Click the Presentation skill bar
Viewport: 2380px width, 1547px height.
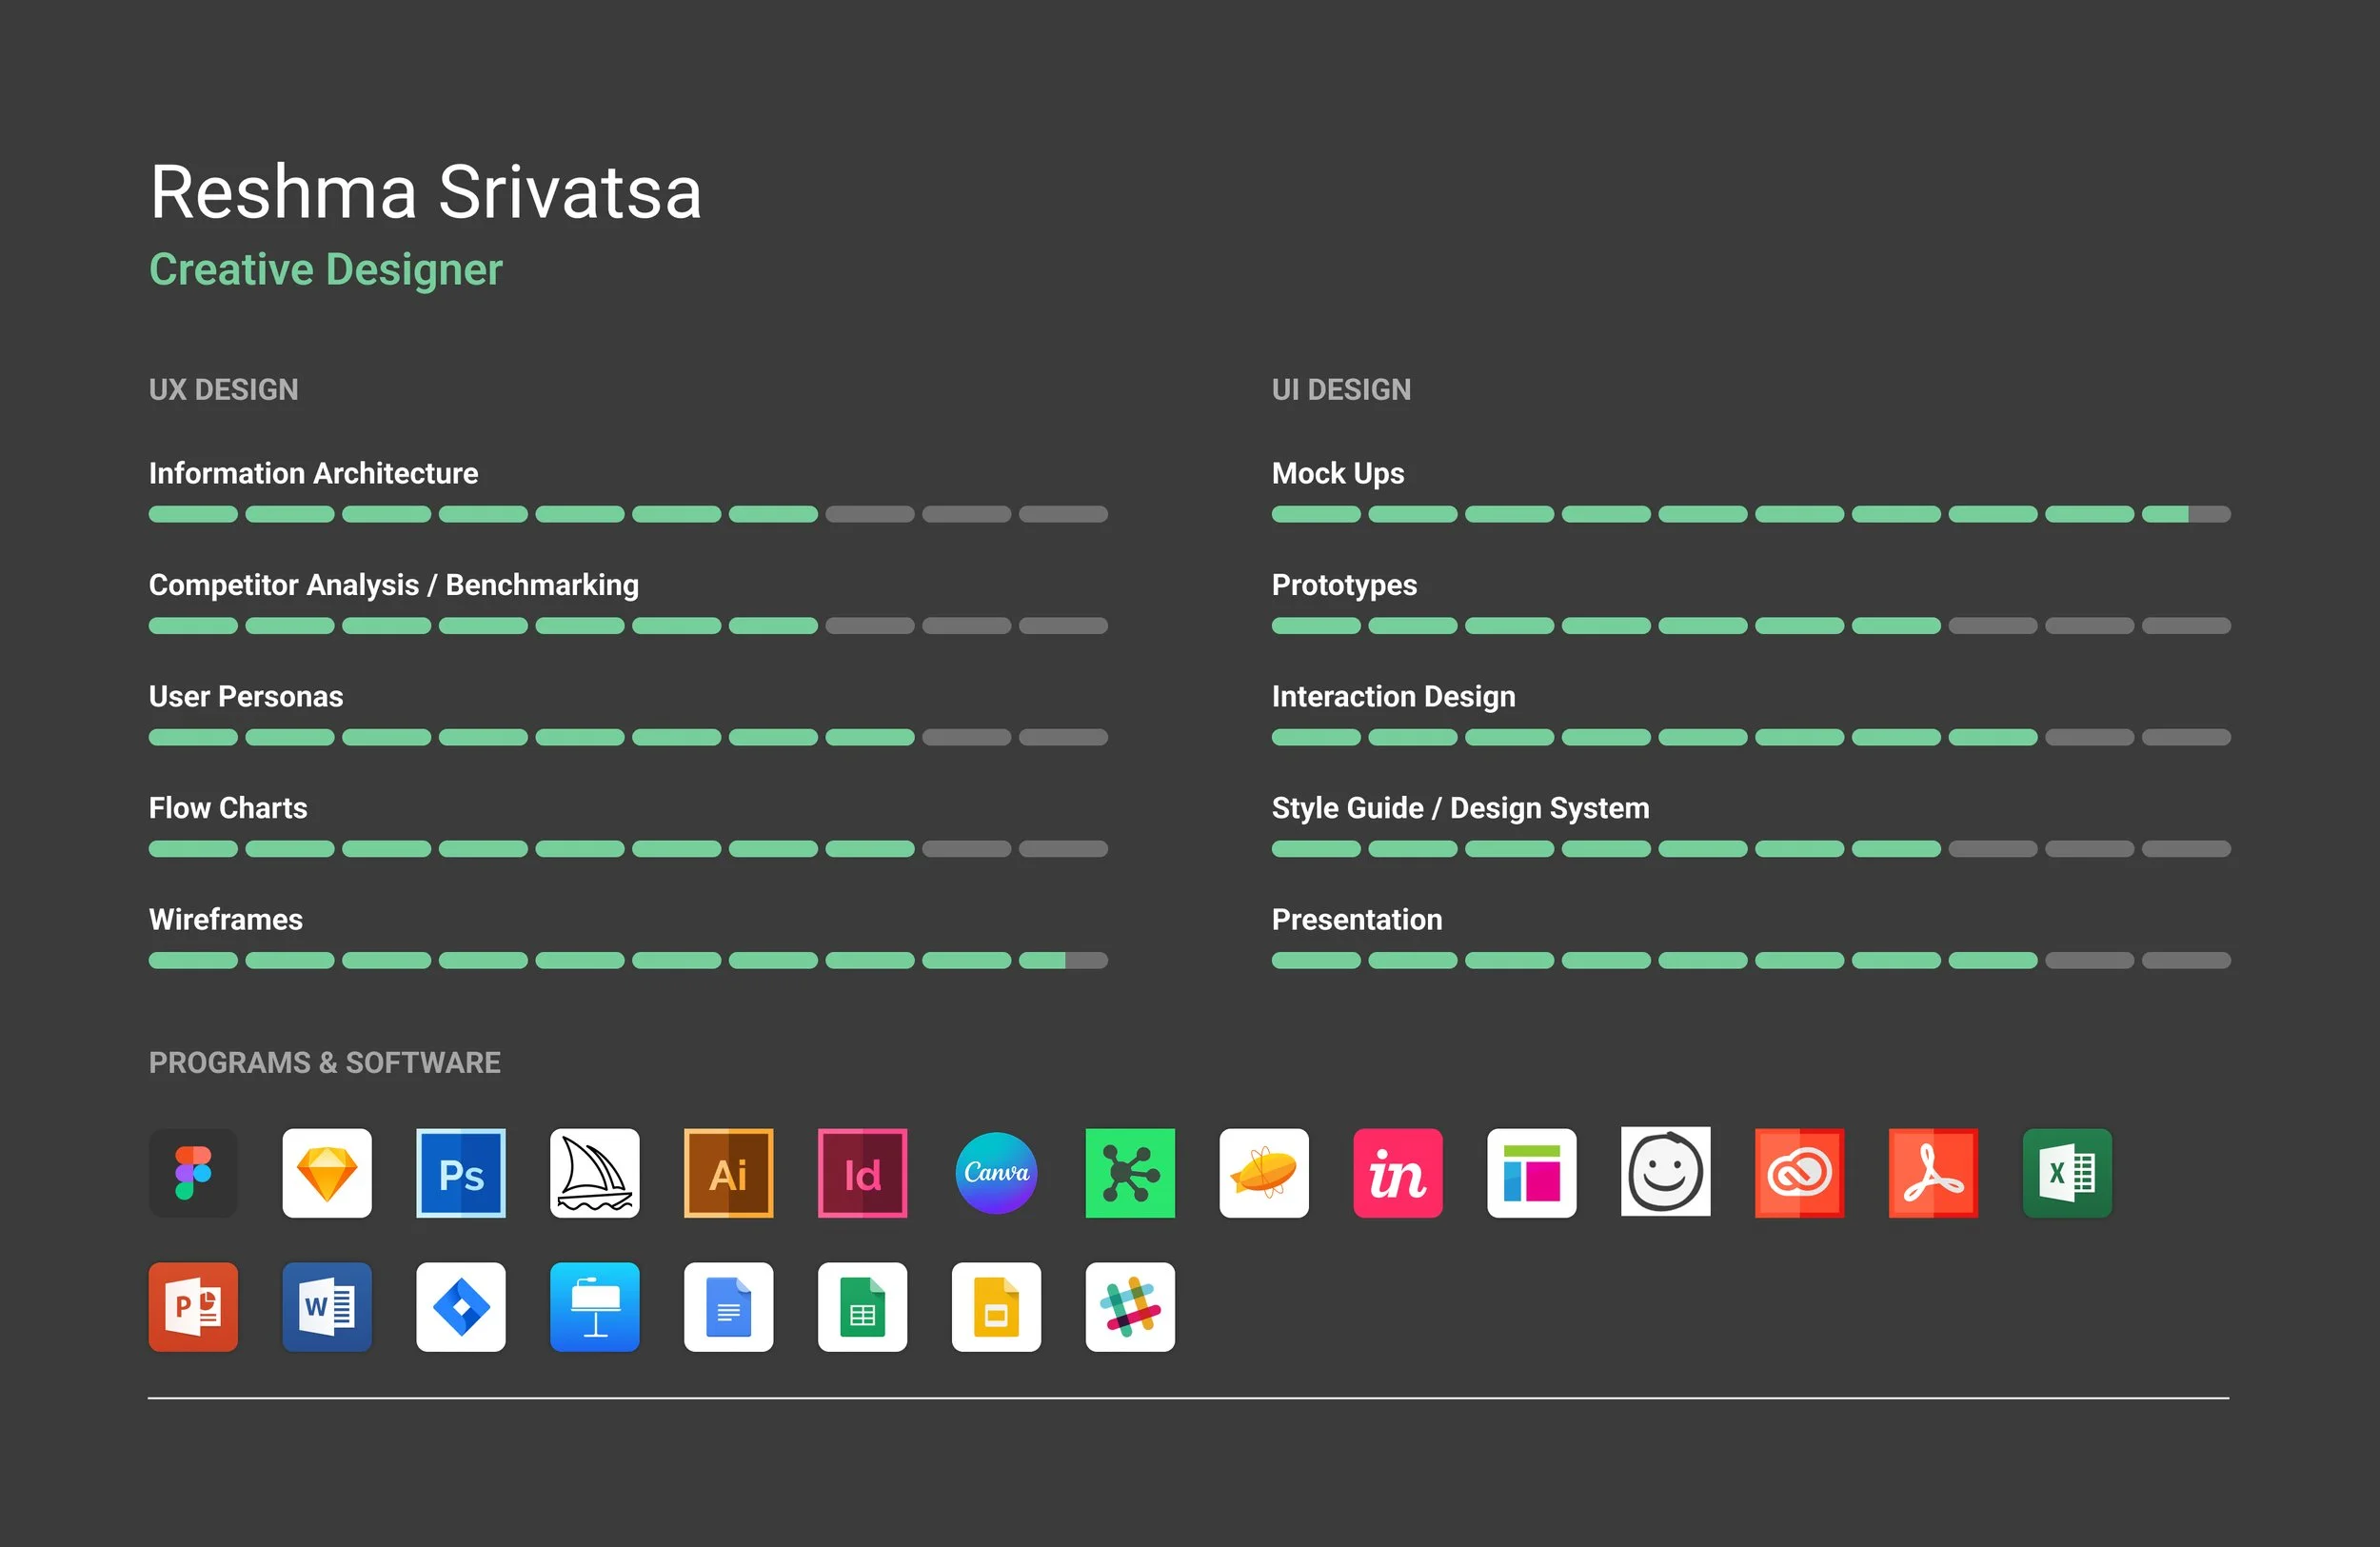tap(1751, 960)
